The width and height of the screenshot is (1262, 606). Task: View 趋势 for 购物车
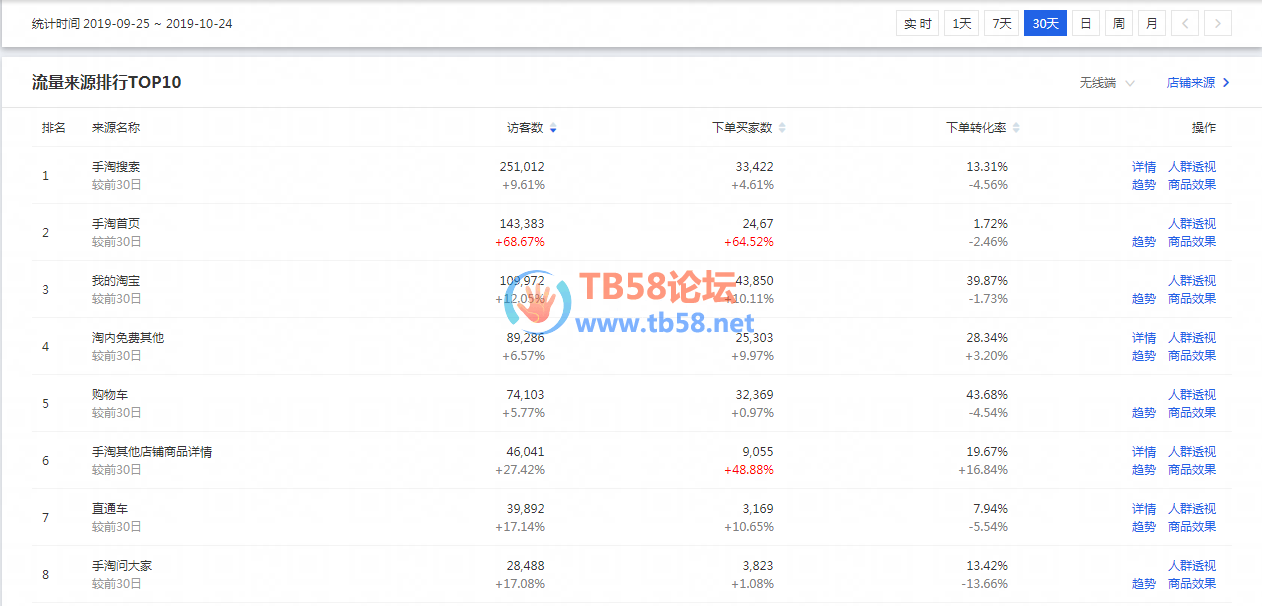coord(1144,413)
